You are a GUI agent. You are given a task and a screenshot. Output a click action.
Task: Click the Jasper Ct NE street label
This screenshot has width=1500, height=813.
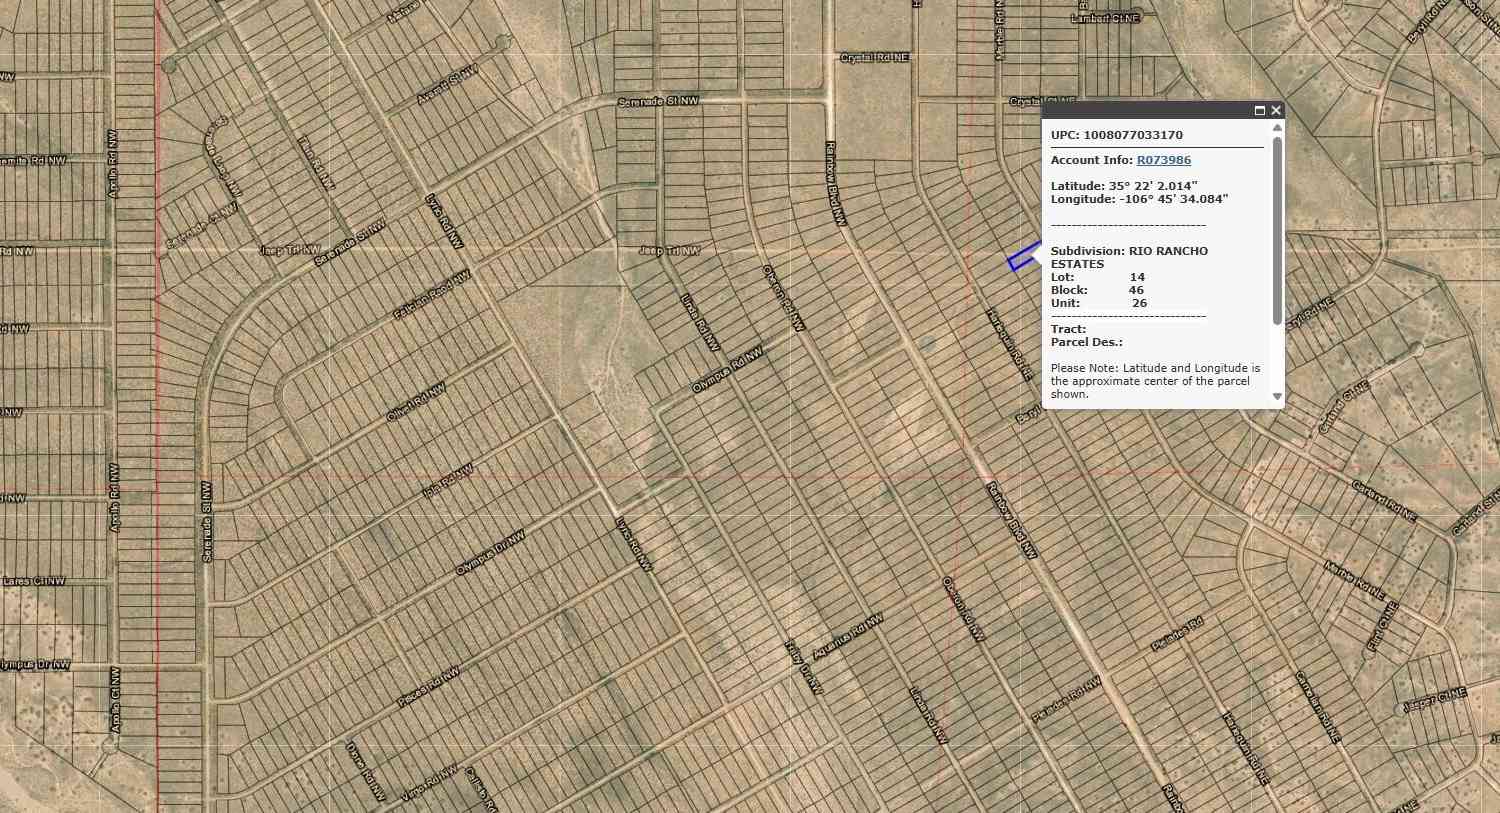coord(1434,700)
